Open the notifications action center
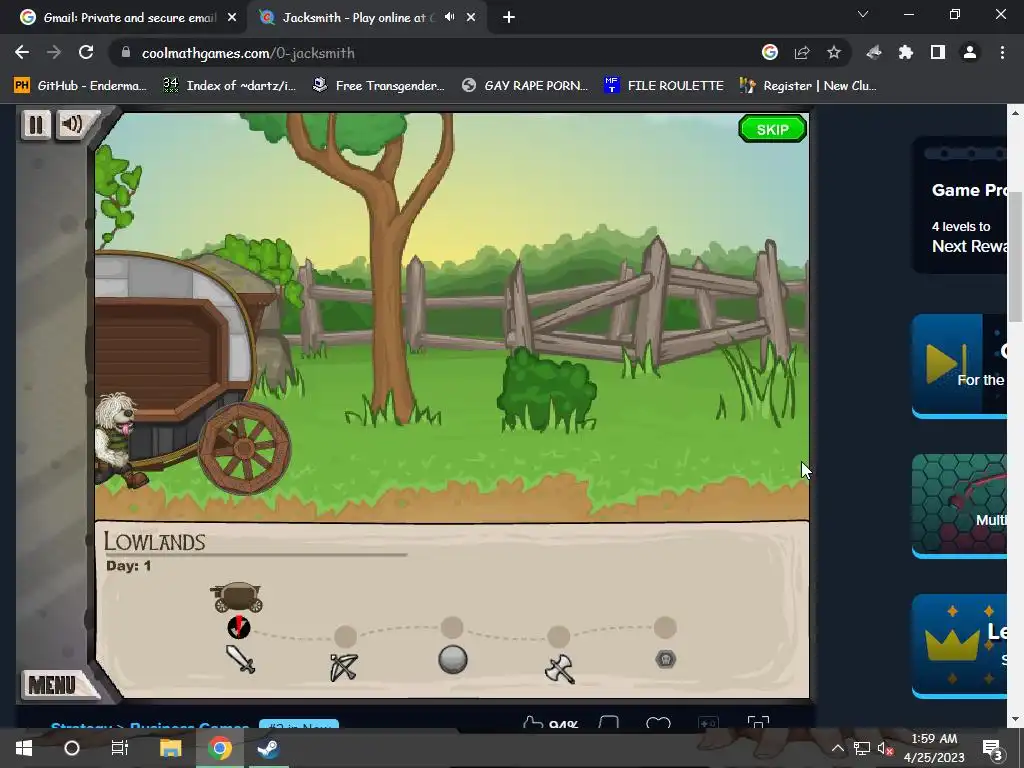1024x768 pixels. pyautogui.click(x=992, y=748)
